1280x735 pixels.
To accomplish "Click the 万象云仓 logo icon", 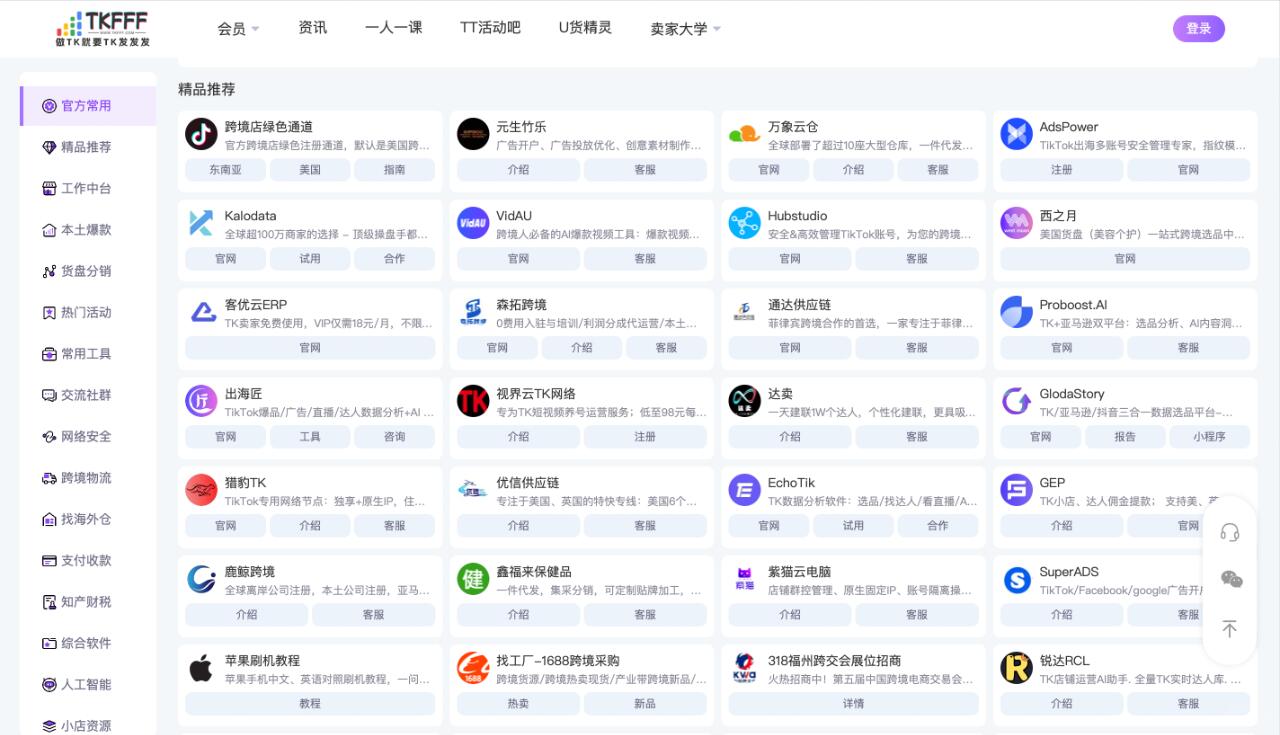I will point(744,134).
